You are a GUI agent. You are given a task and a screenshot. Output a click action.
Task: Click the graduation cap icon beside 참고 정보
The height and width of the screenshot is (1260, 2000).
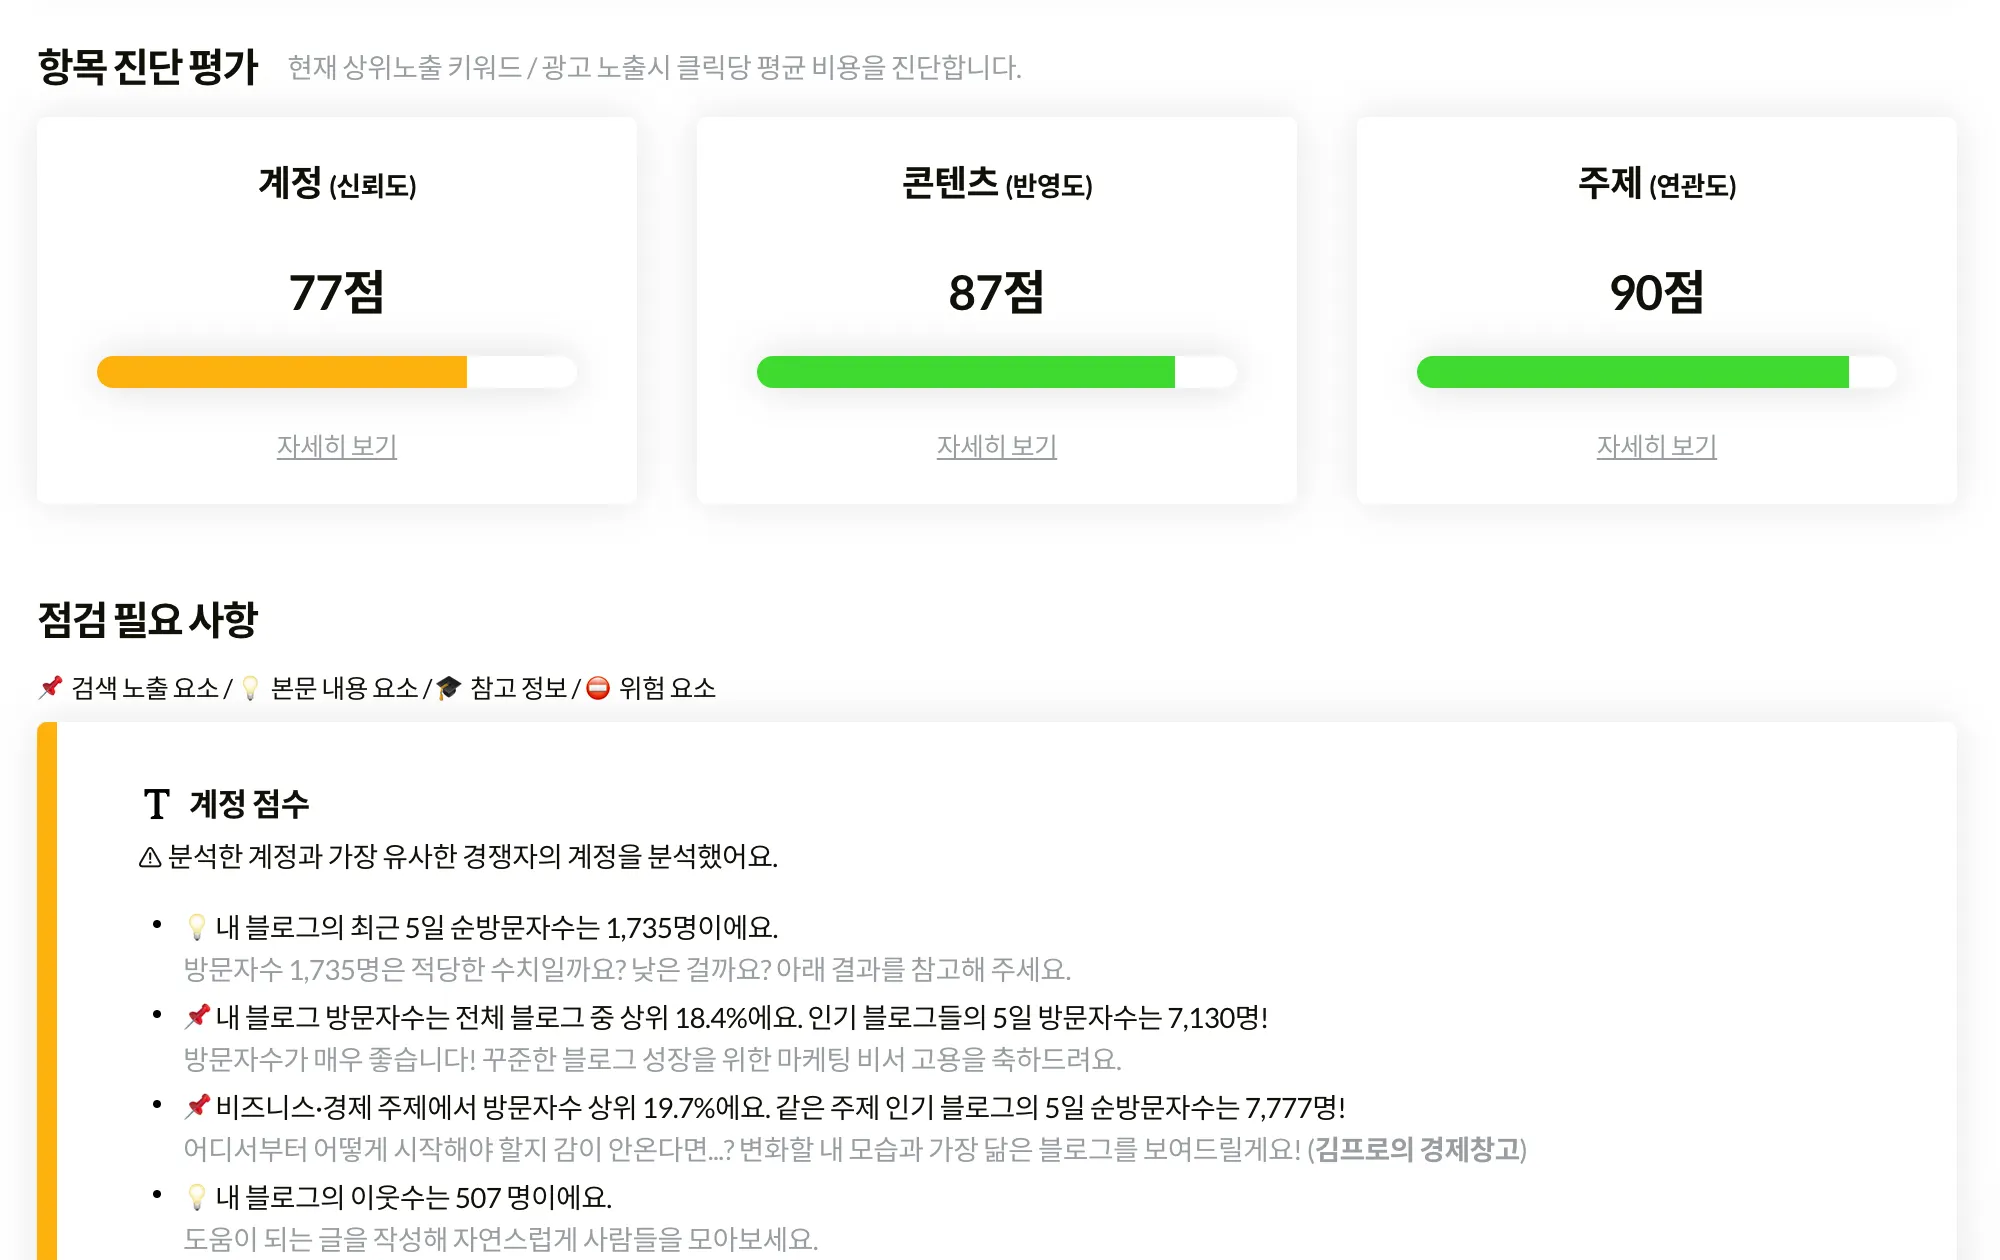tap(449, 688)
